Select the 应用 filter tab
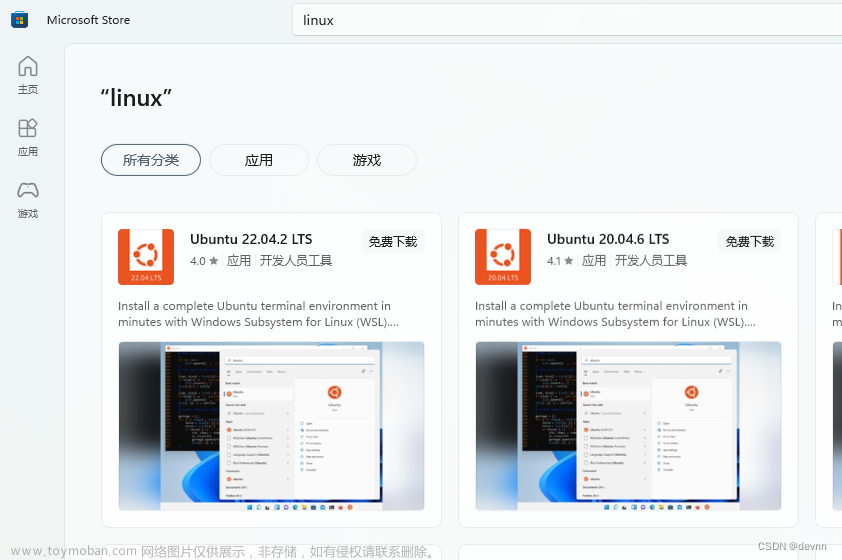This screenshot has width=842, height=560. pos(259,160)
